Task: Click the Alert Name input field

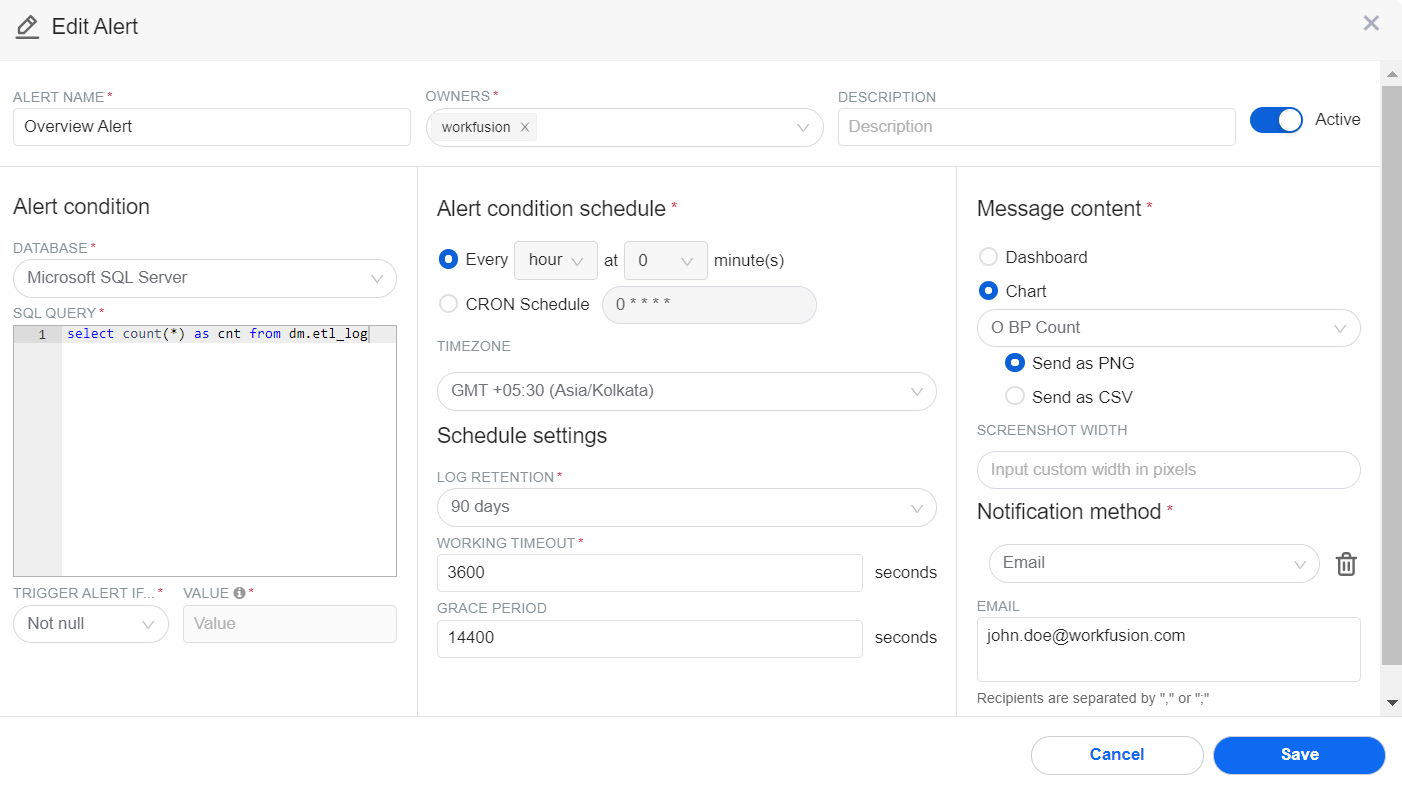Action: (x=212, y=127)
